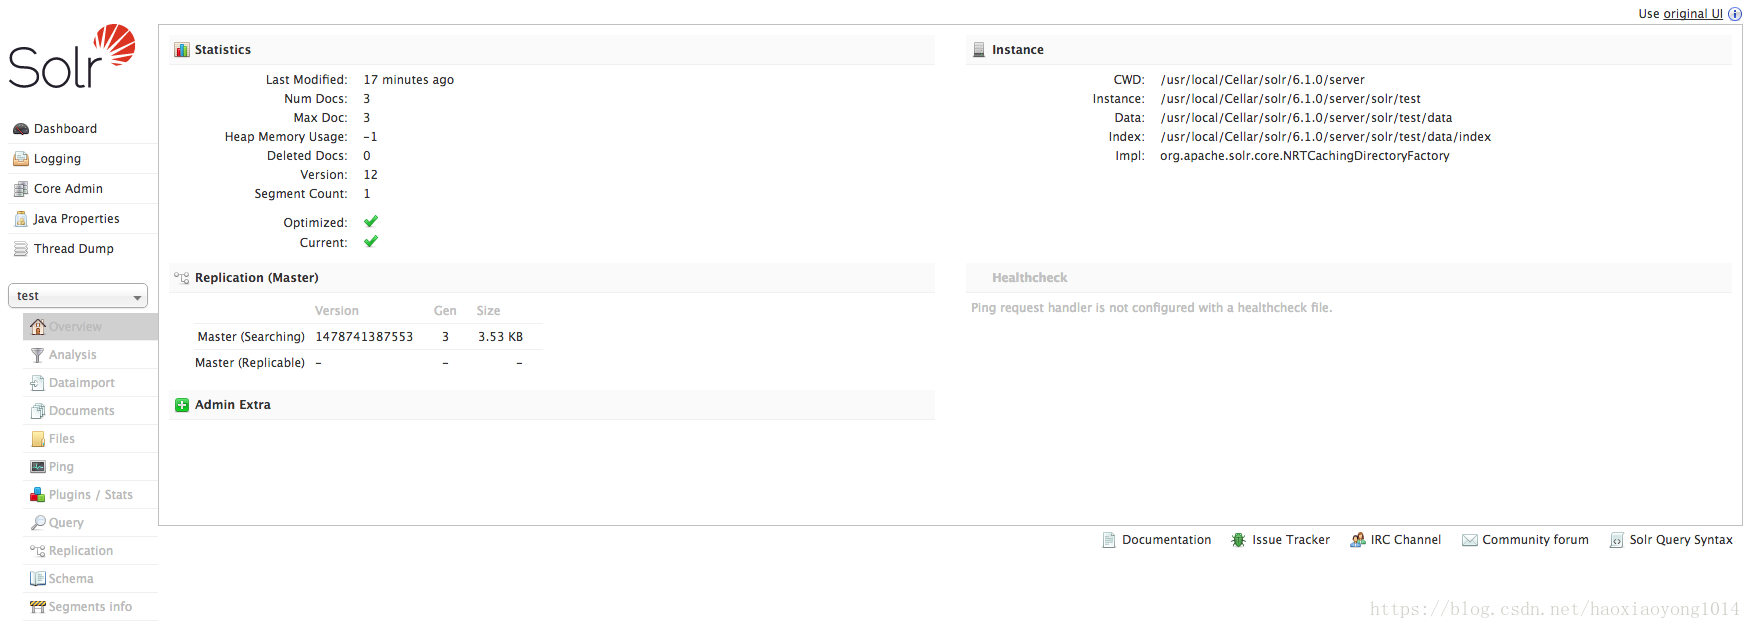Click the Schema book icon
This screenshot has height=629, width=1751.
click(38, 579)
